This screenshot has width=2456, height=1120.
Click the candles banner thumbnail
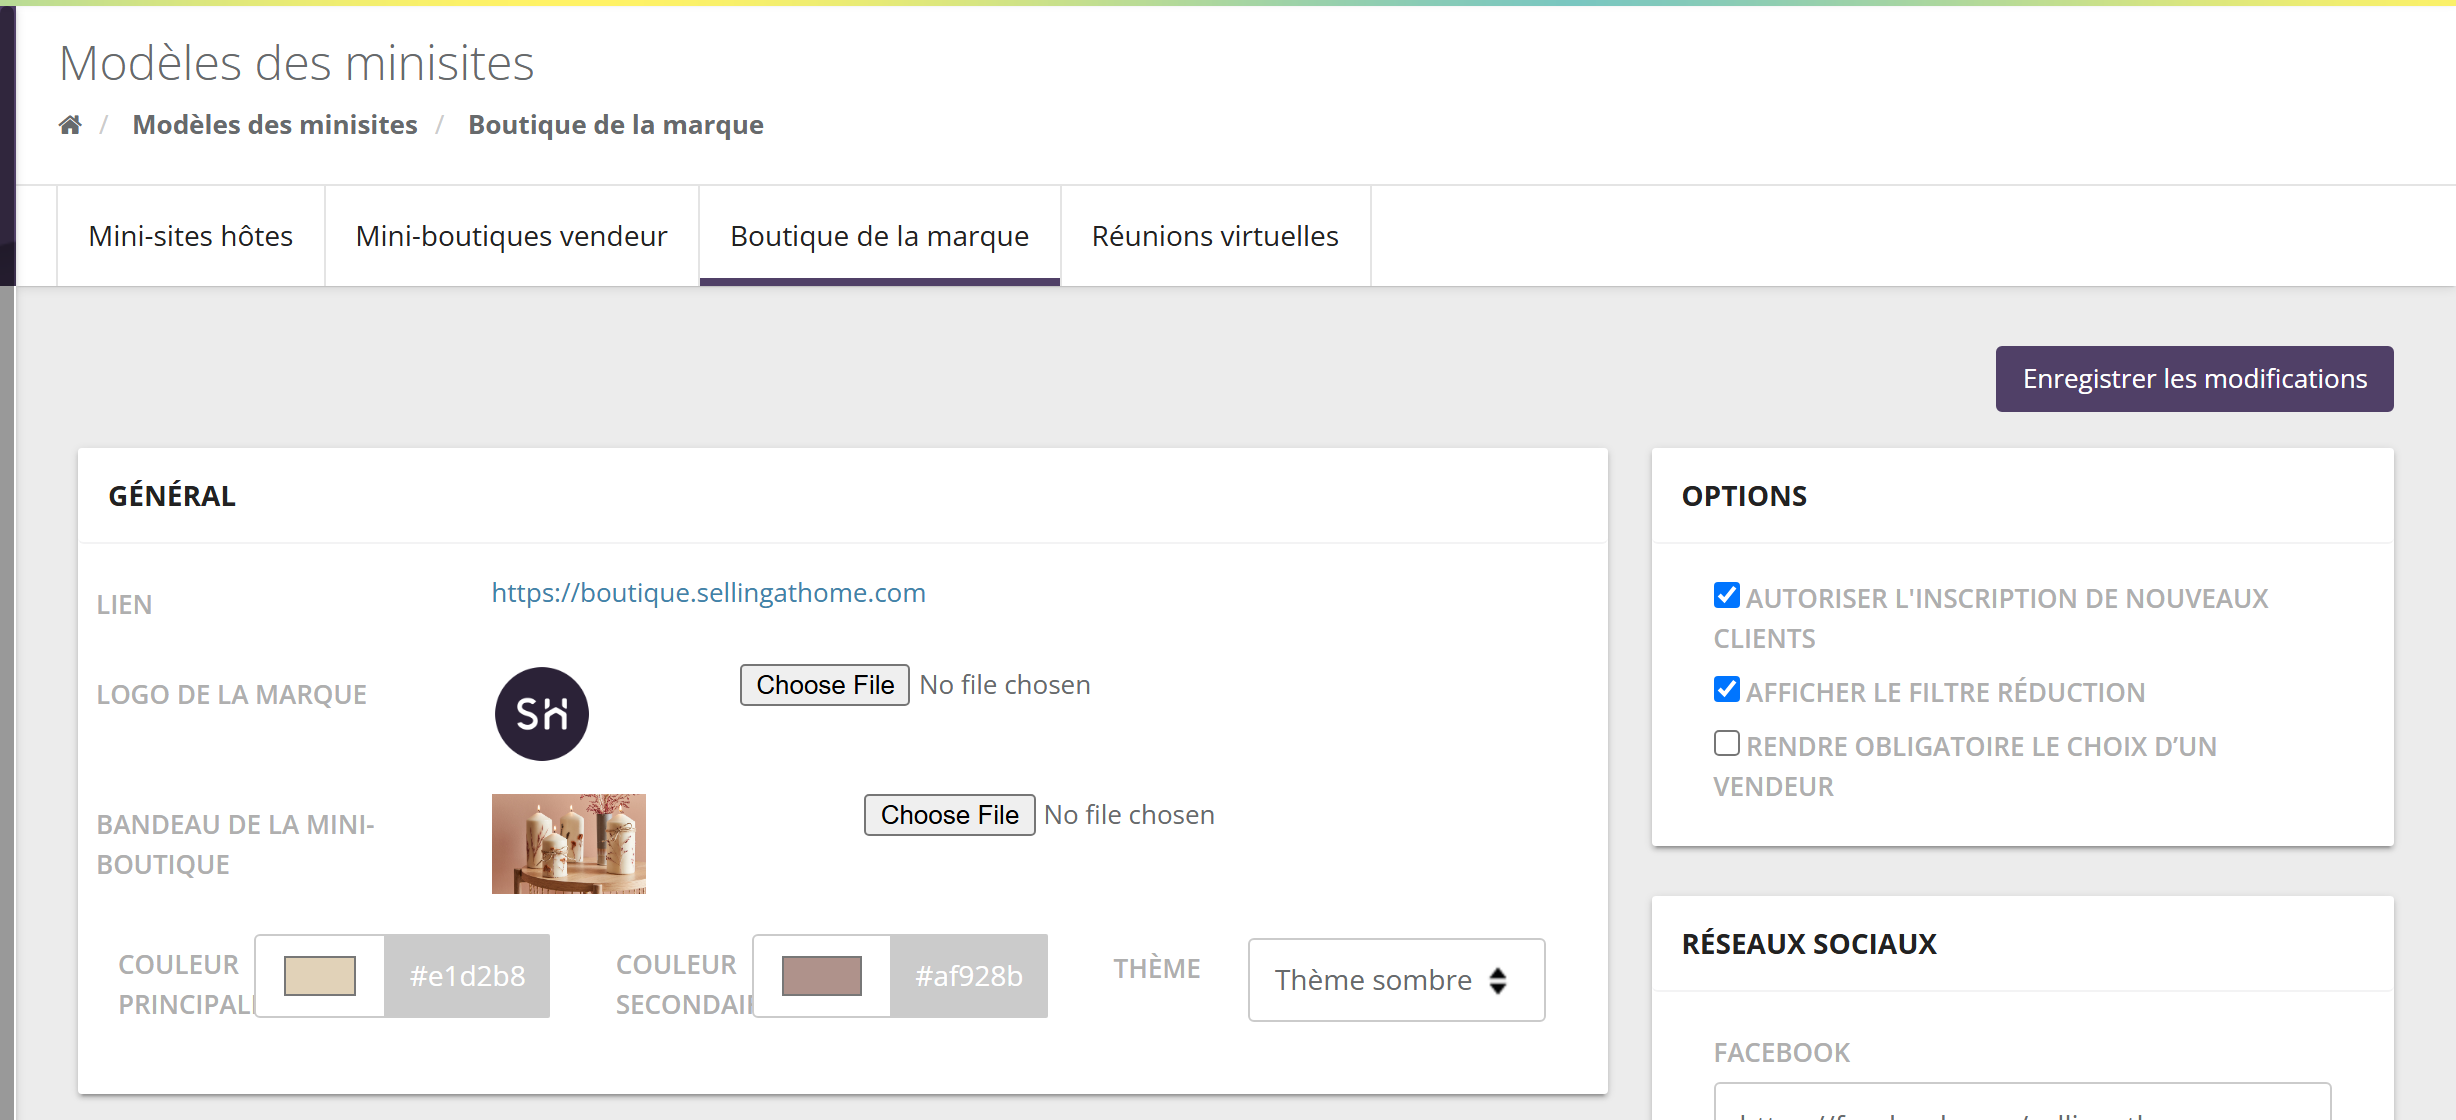pos(569,844)
